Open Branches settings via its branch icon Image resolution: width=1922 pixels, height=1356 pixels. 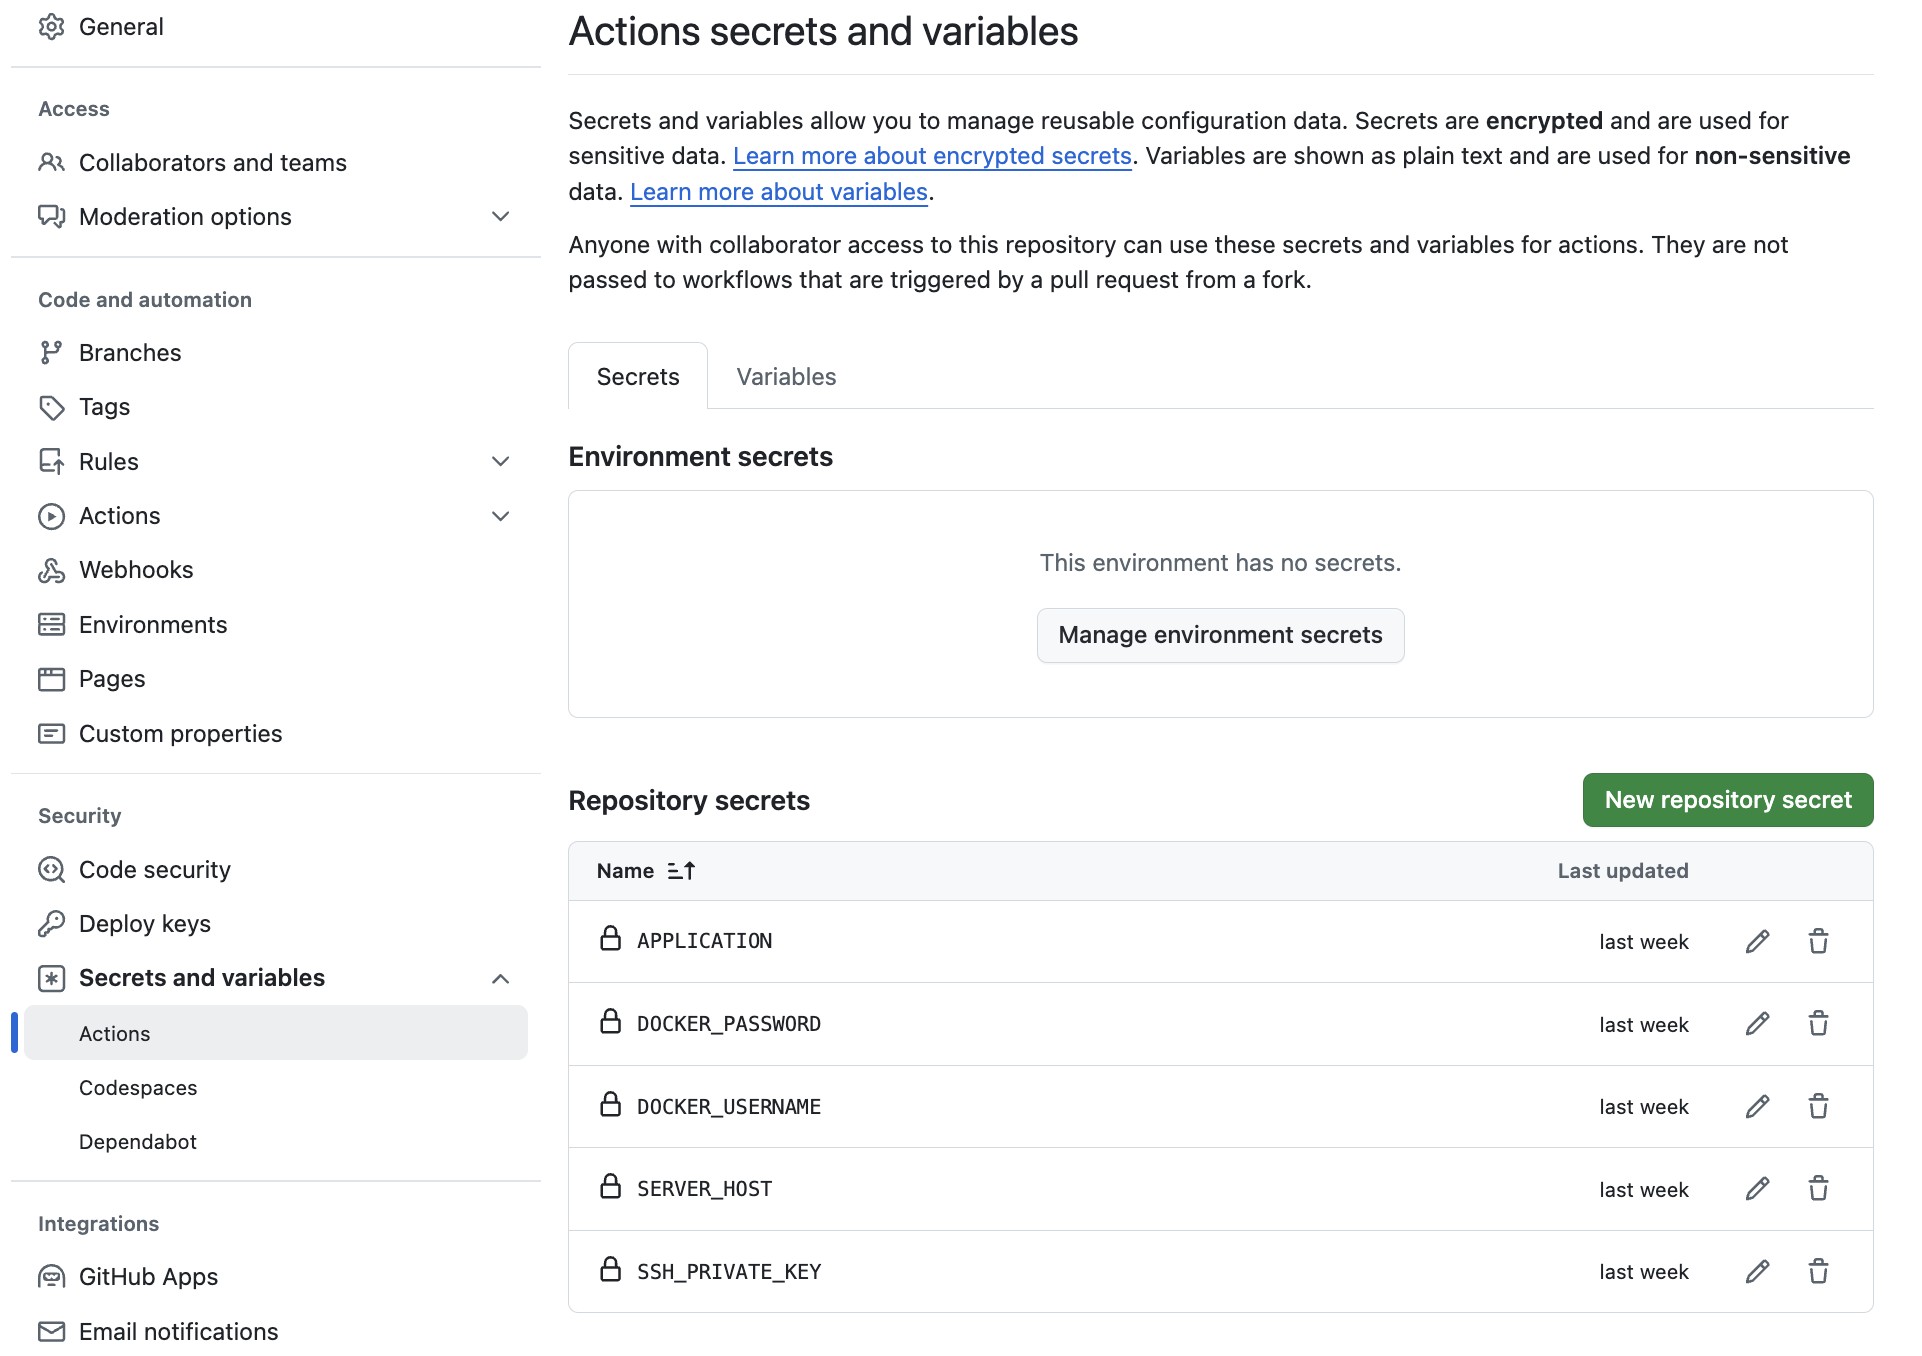point(51,352)
